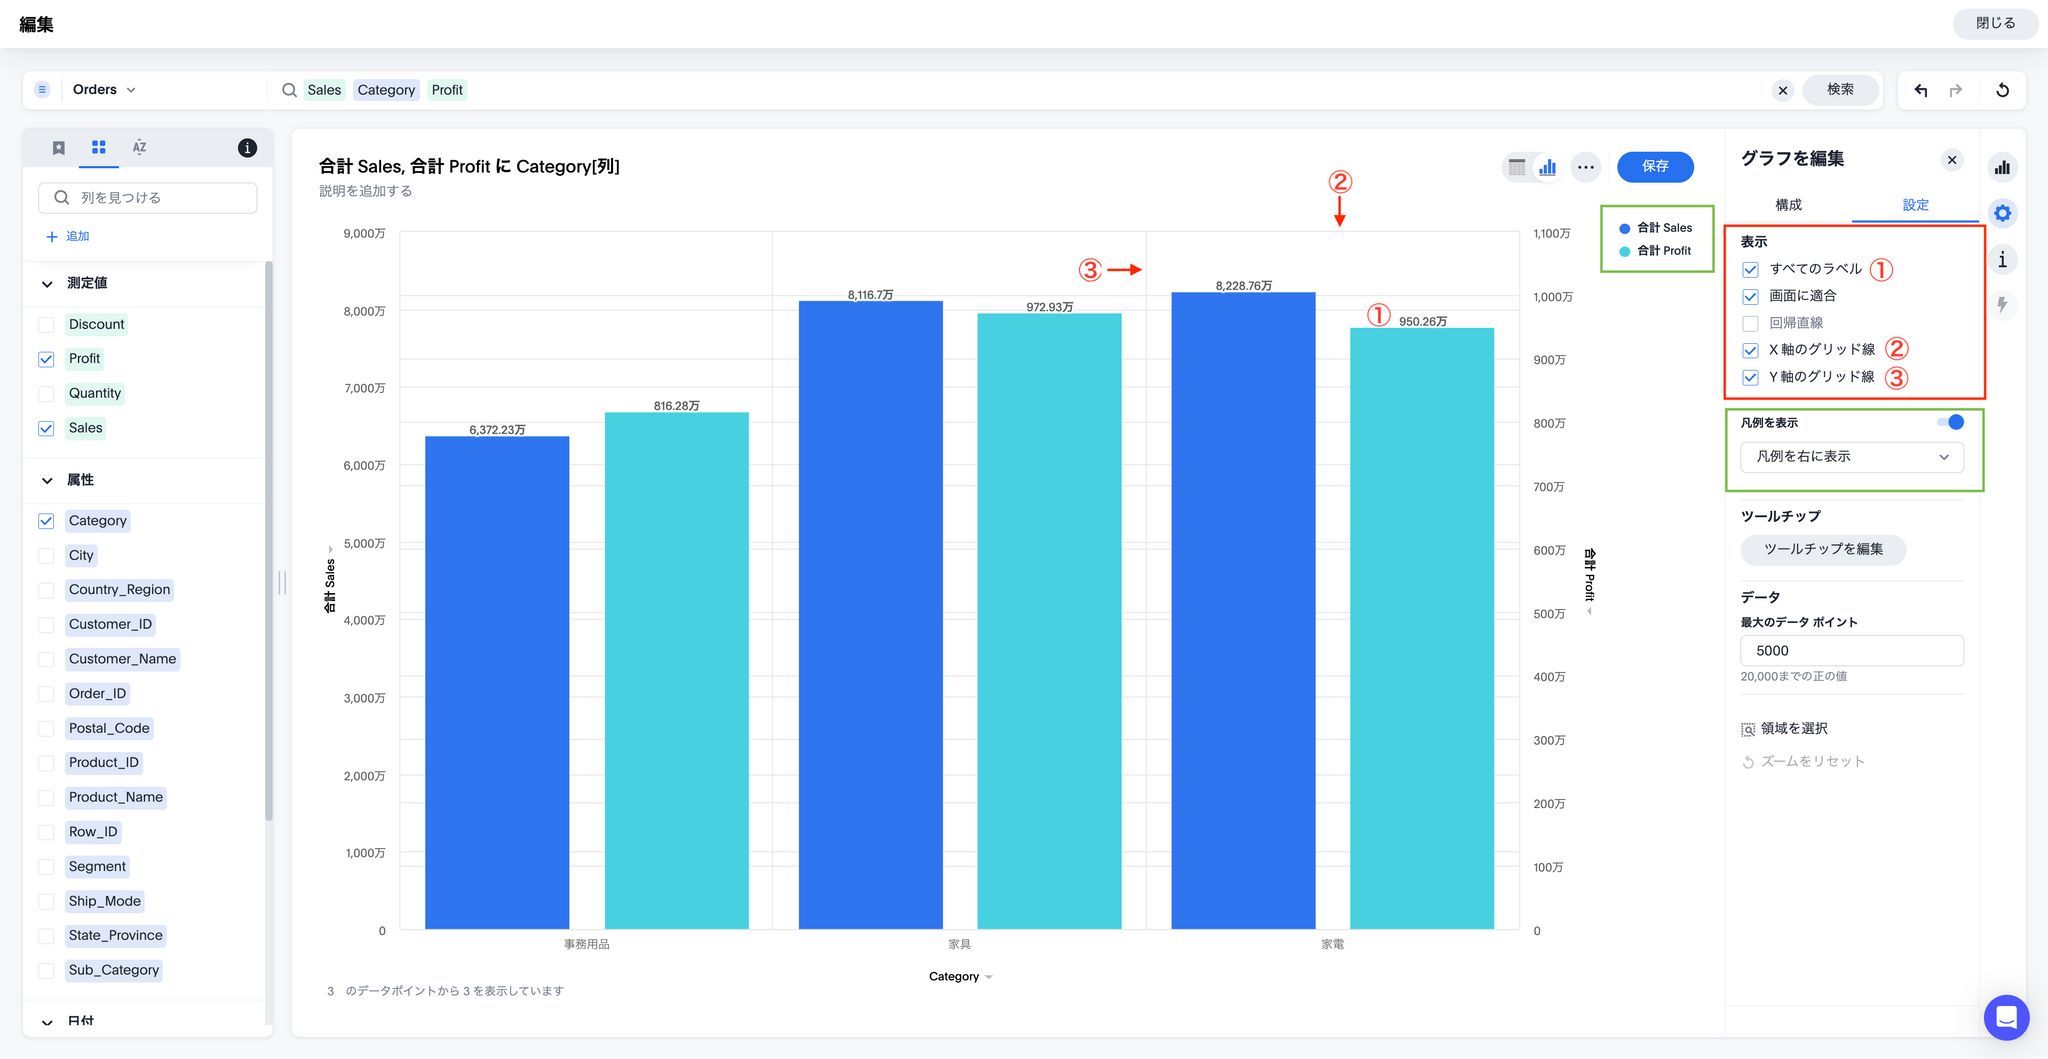This screenshot has height=1059, width=2048.
Task: Check the City attribute checkbox
Action: coord(46,556)
